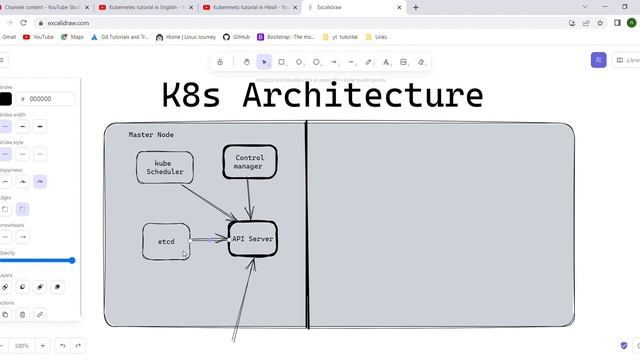Select the Text tool
640x360 pixels.
pos(386,62)
